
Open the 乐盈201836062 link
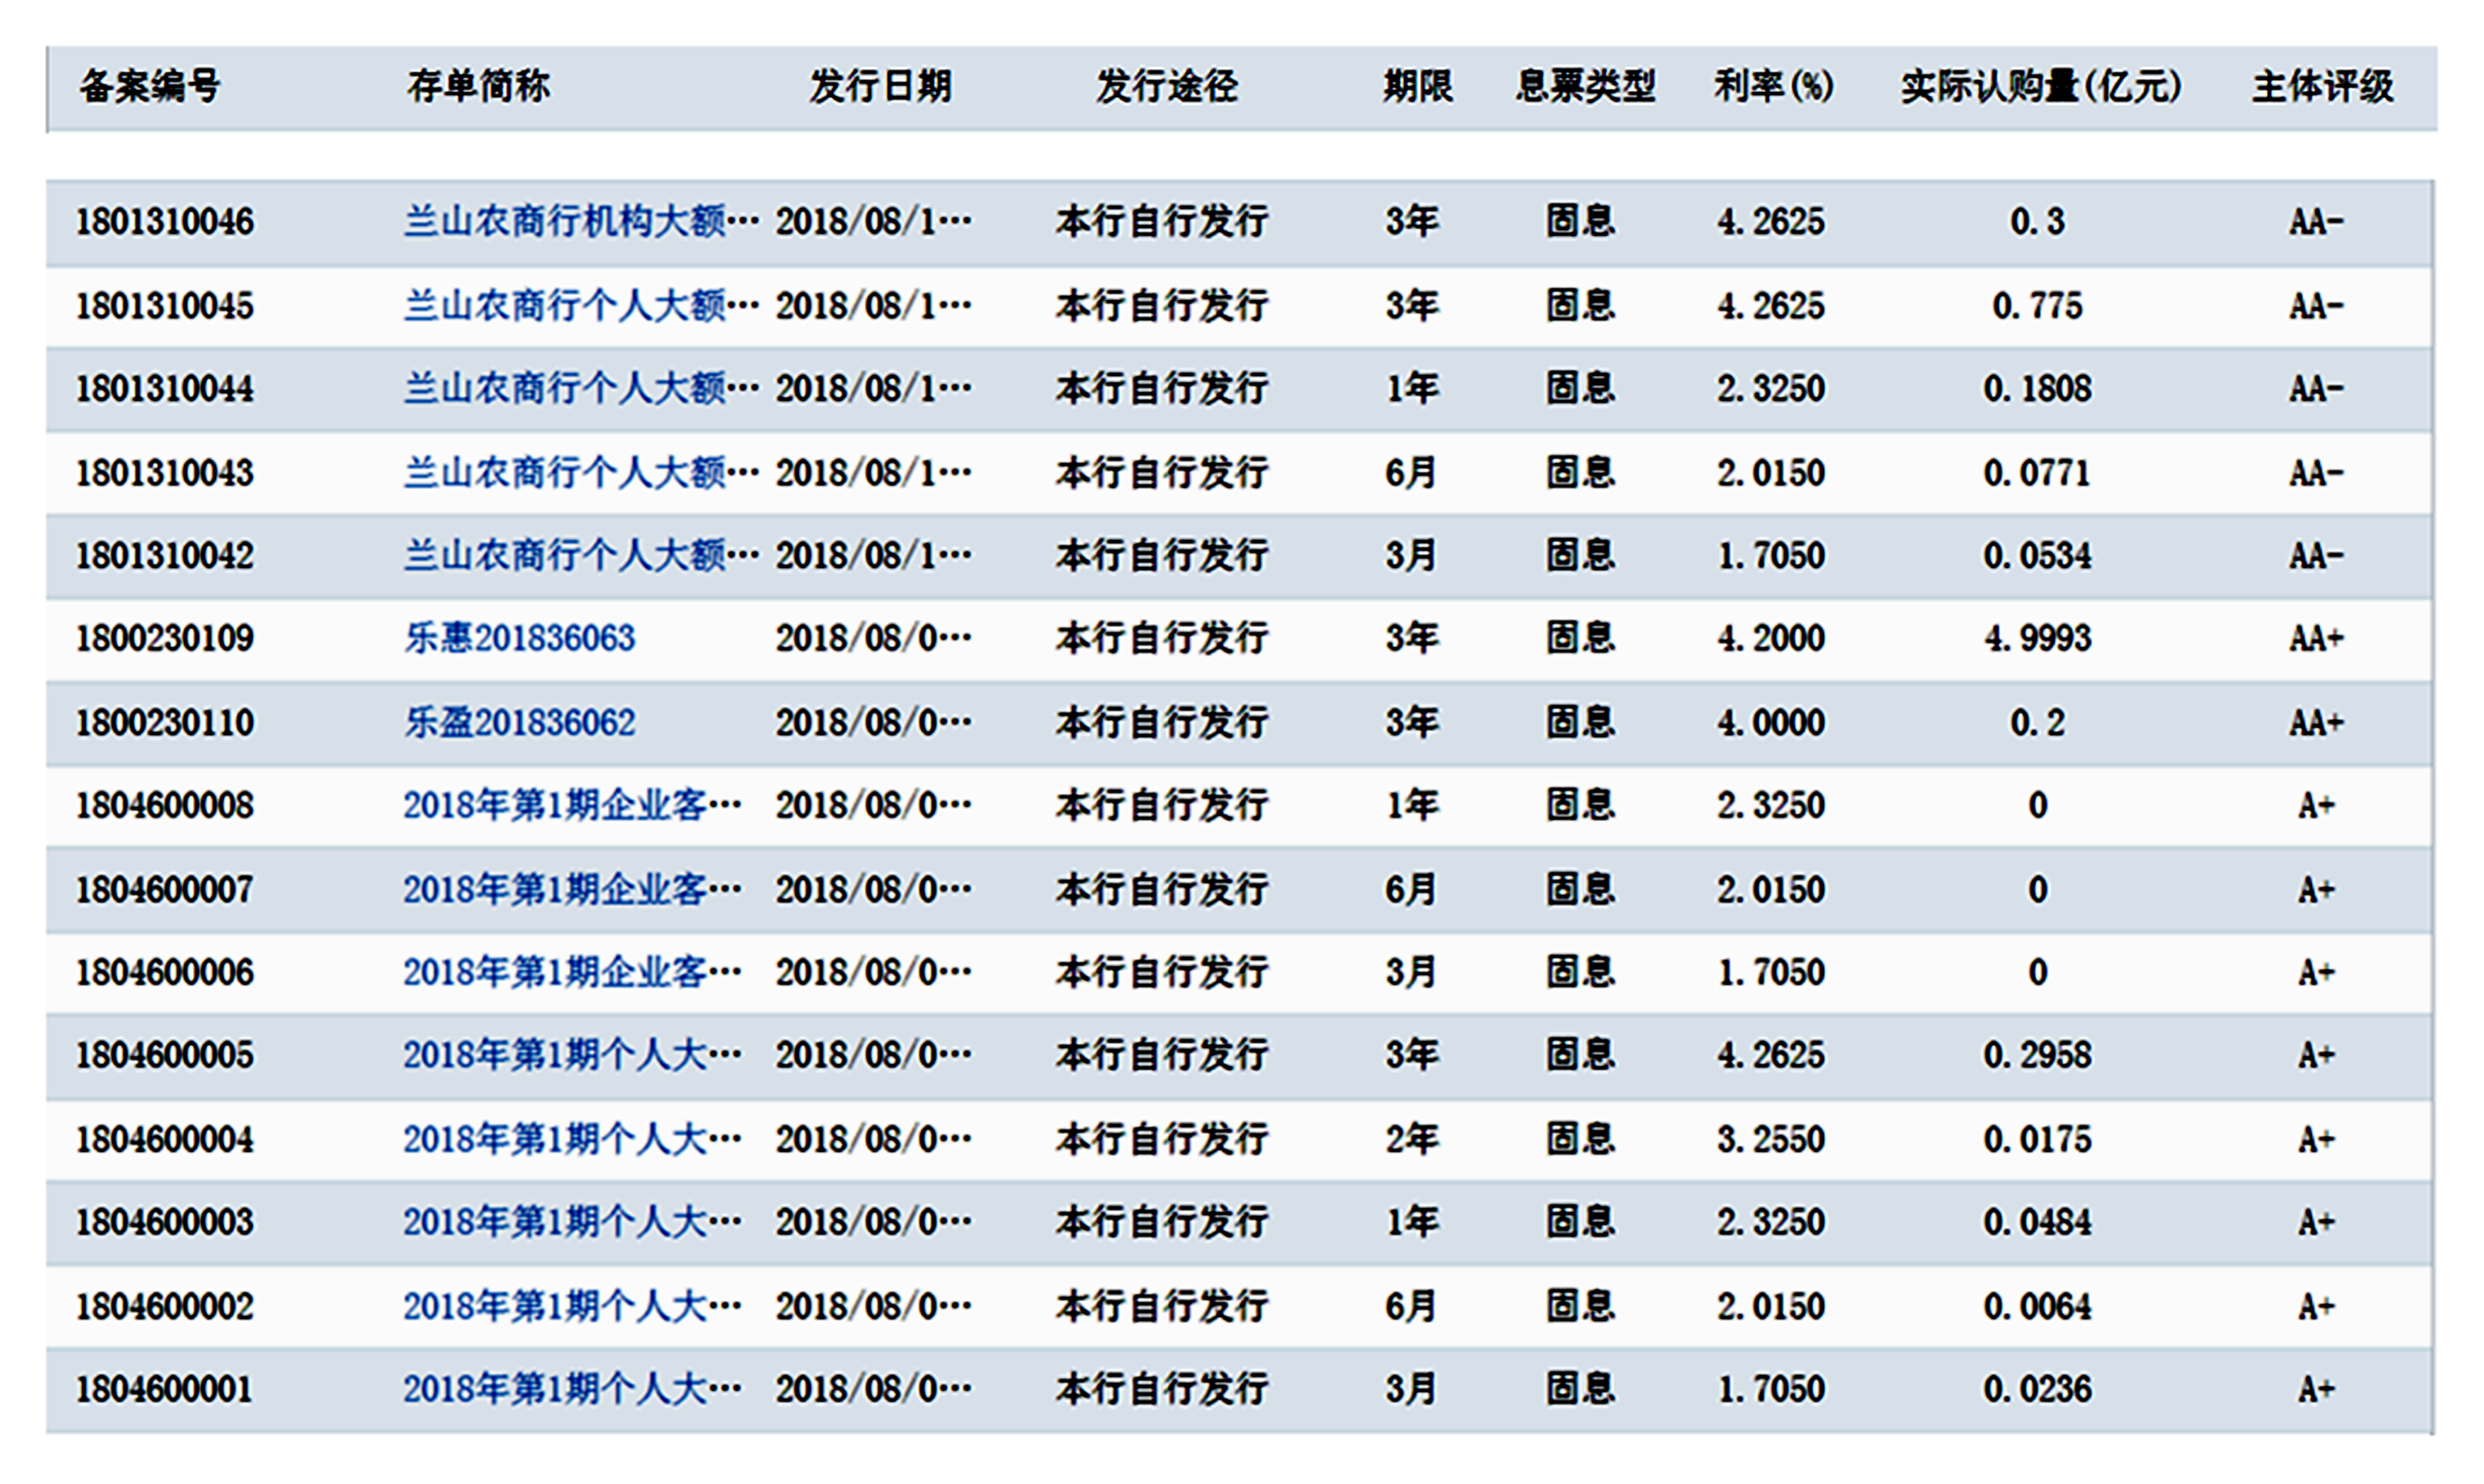pos(520,723)
